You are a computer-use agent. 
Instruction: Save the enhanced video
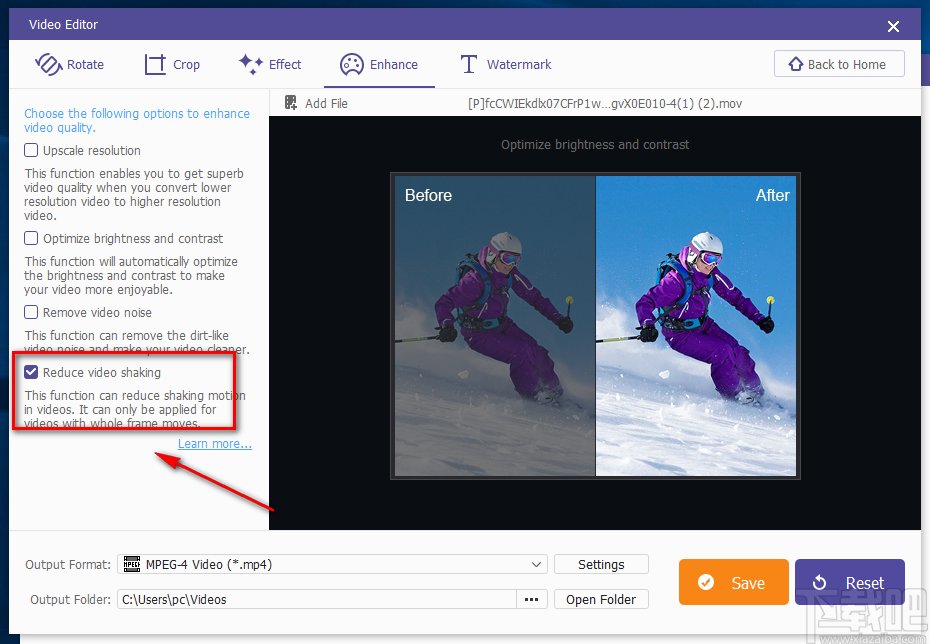click(734, 582)
